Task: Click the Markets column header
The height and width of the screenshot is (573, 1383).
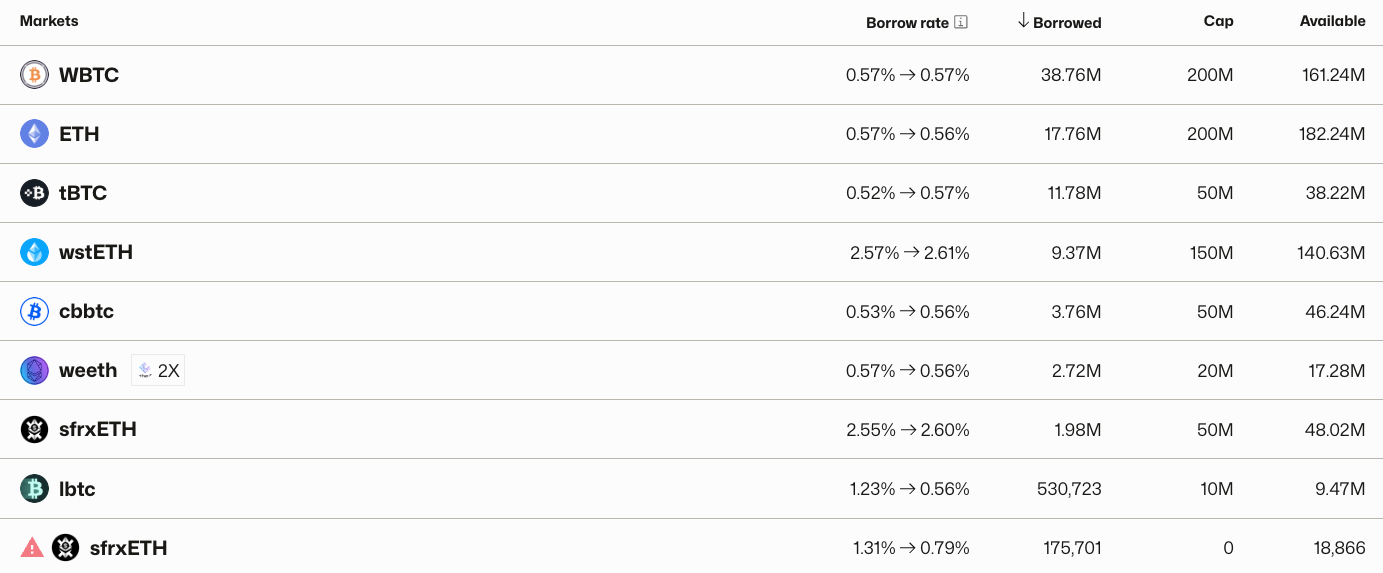Action: pos(49,21)
